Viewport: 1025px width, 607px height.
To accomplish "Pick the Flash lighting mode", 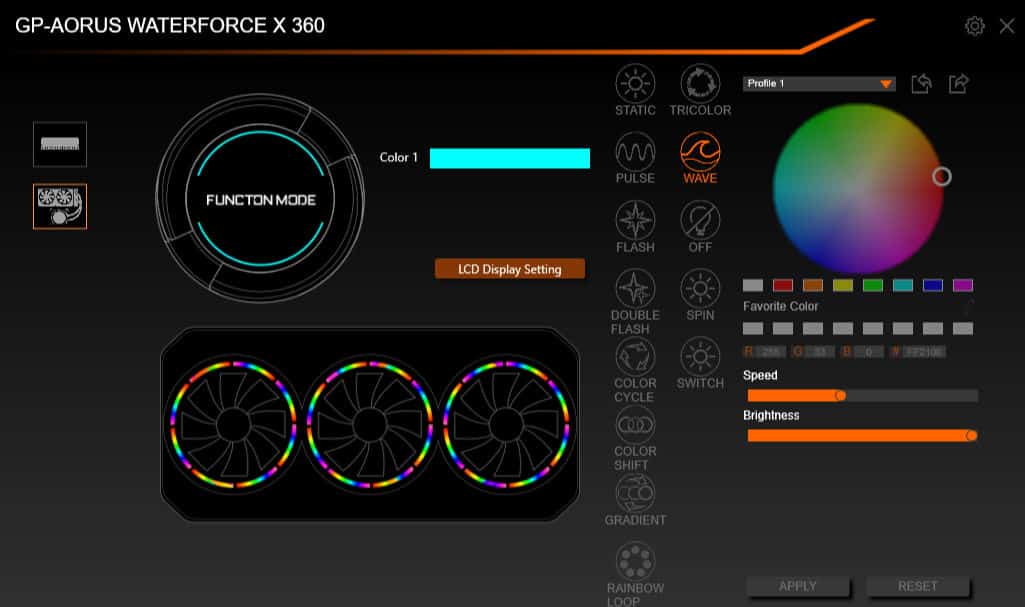I will [x=635, y=227].
